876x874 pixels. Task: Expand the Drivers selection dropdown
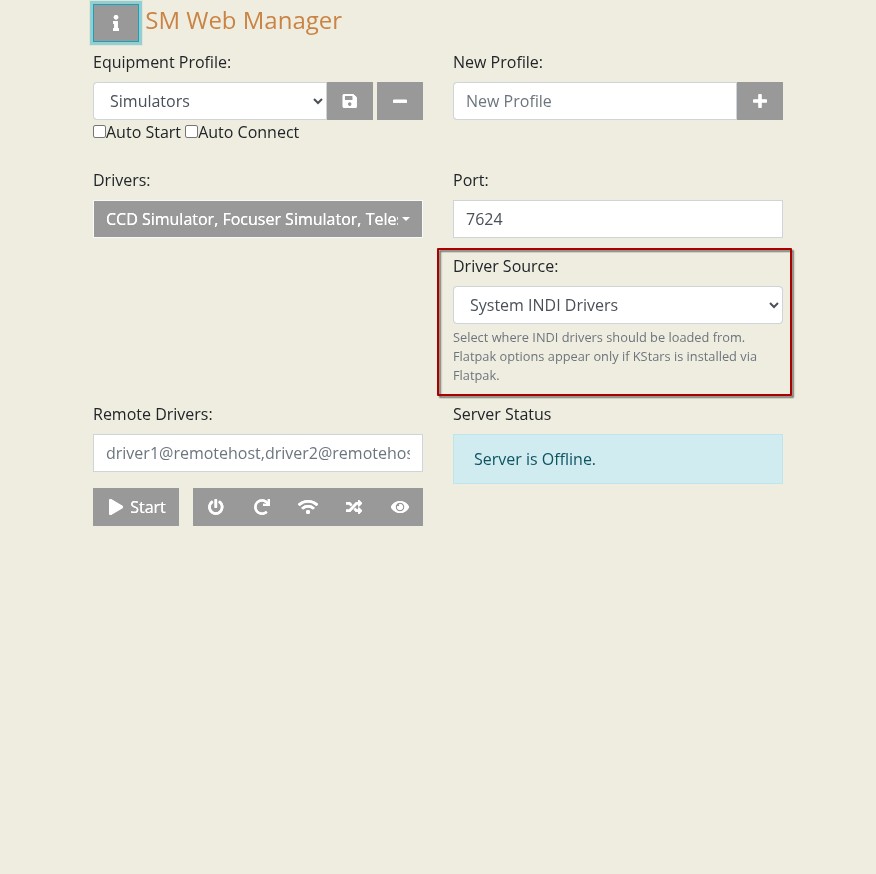pos(258,219)
